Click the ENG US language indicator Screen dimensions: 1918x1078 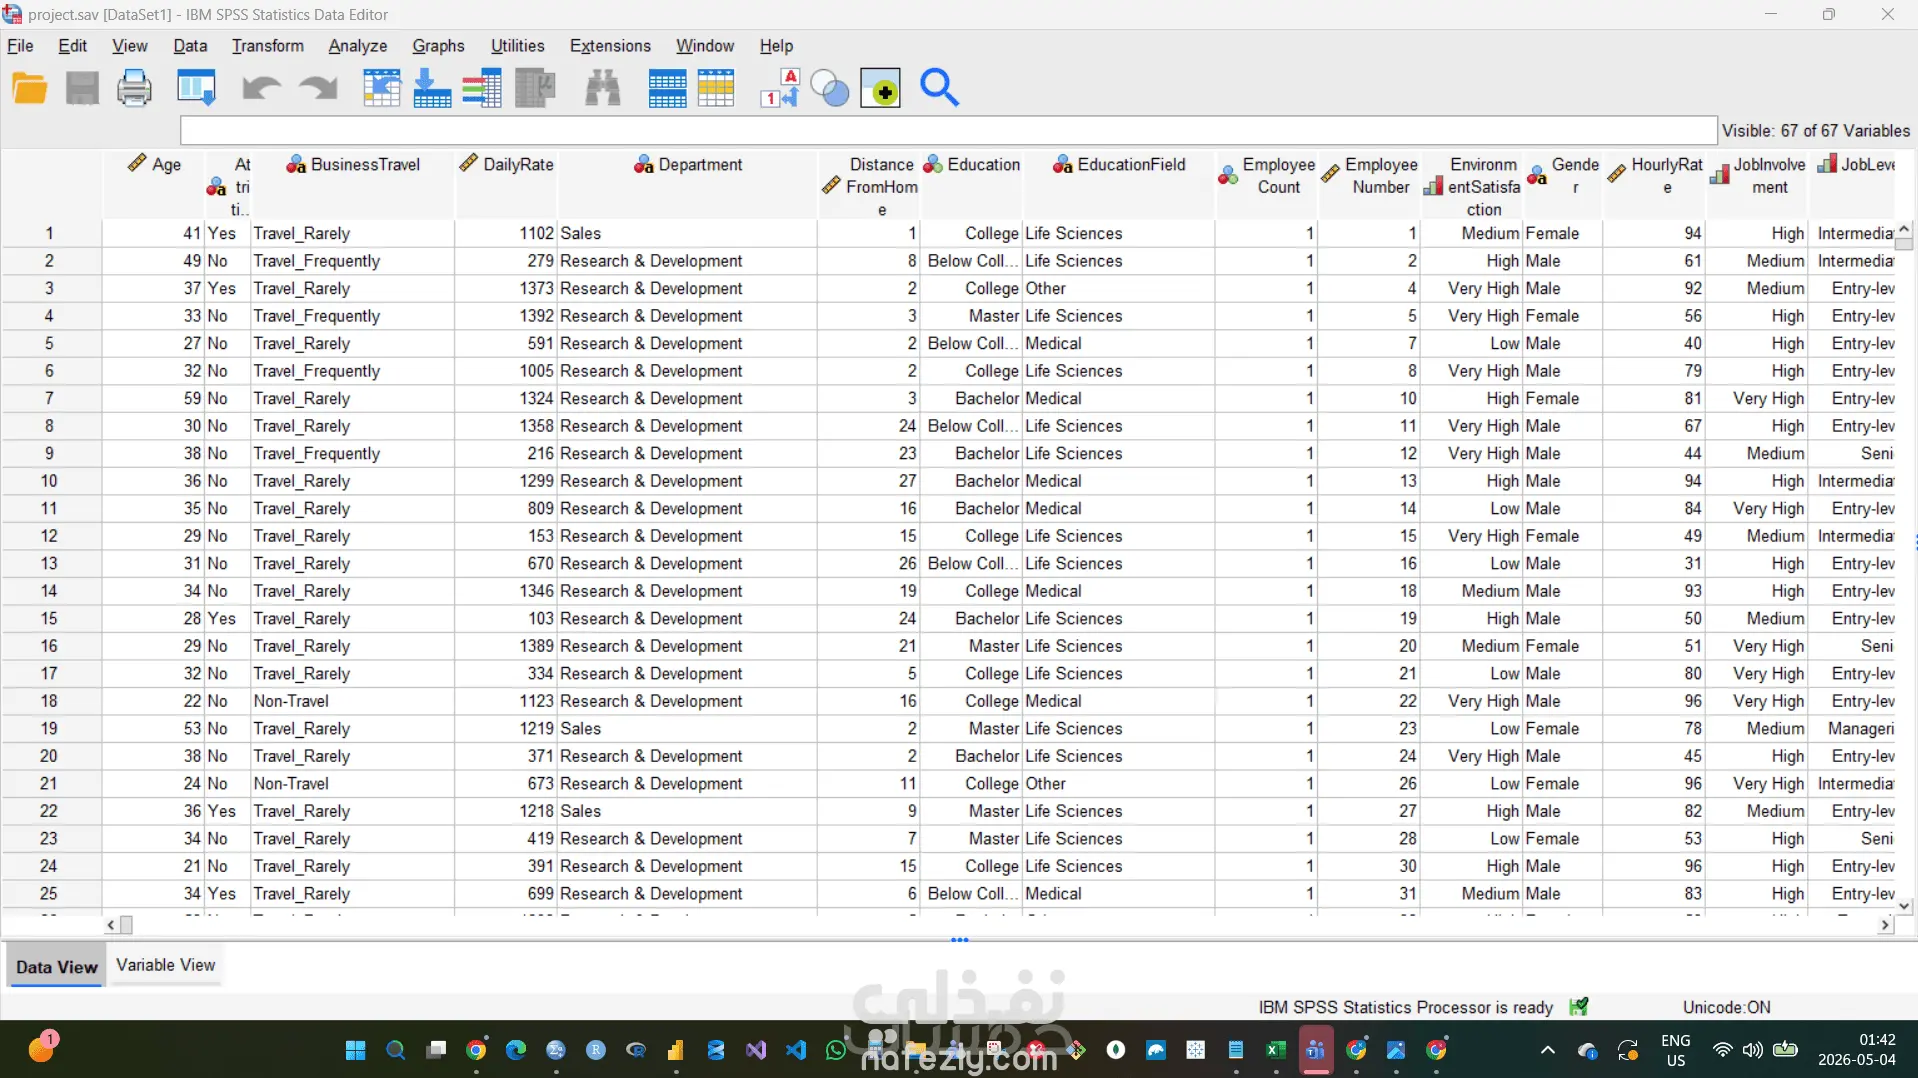coord(1676,1050)
